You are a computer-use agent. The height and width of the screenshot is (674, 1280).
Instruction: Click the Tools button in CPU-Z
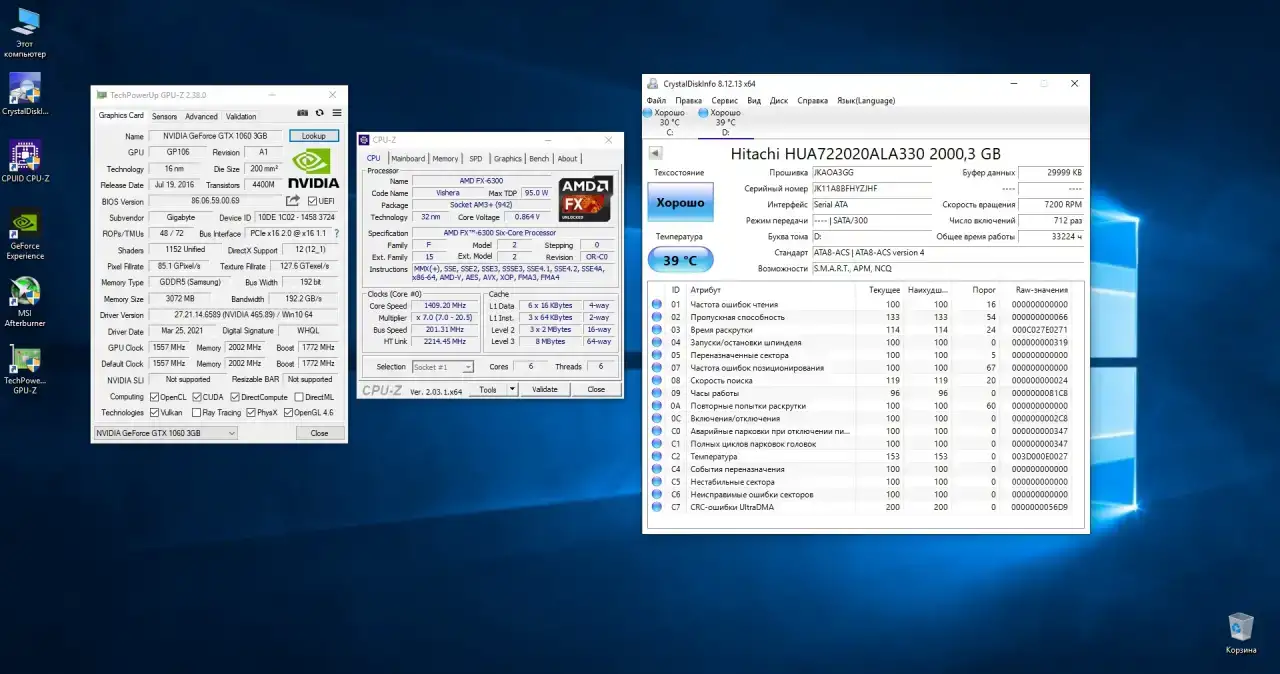tap(488, 390)
